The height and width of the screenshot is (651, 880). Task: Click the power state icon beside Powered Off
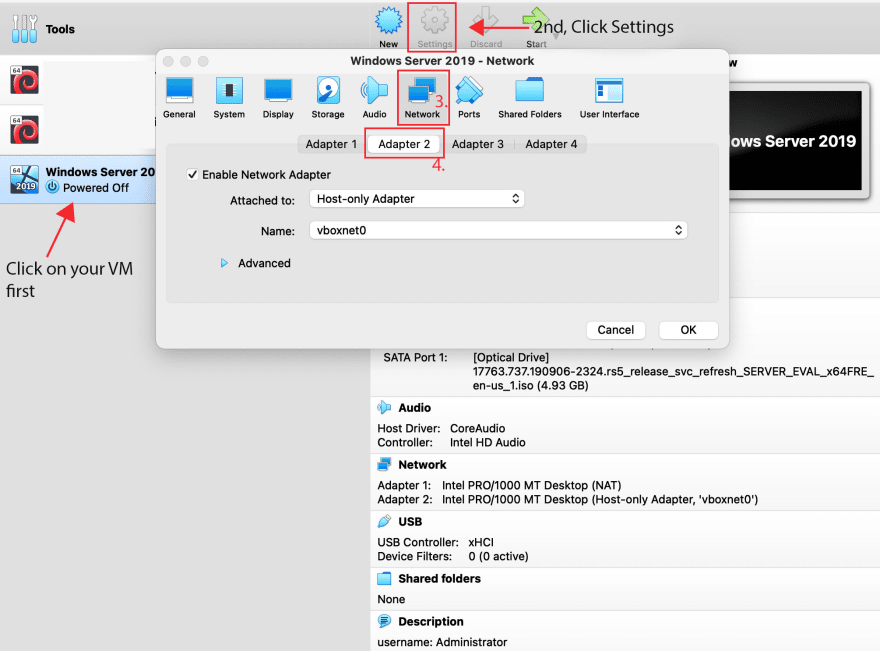52,187
